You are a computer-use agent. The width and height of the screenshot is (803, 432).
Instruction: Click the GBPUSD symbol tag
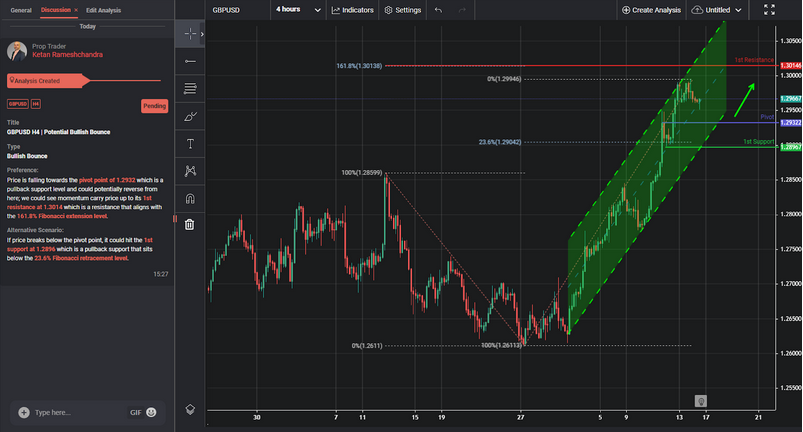pyautogui.click(x=17, y=104)
